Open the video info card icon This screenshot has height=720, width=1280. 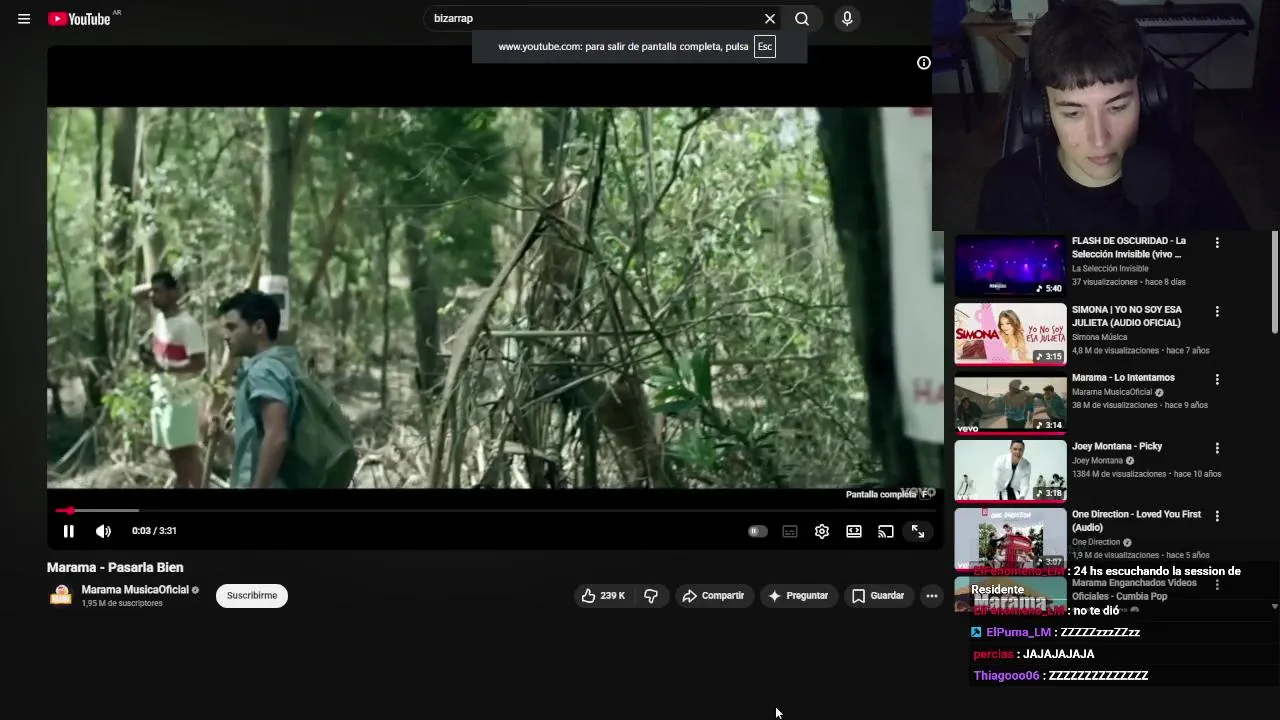pos(924,63)
